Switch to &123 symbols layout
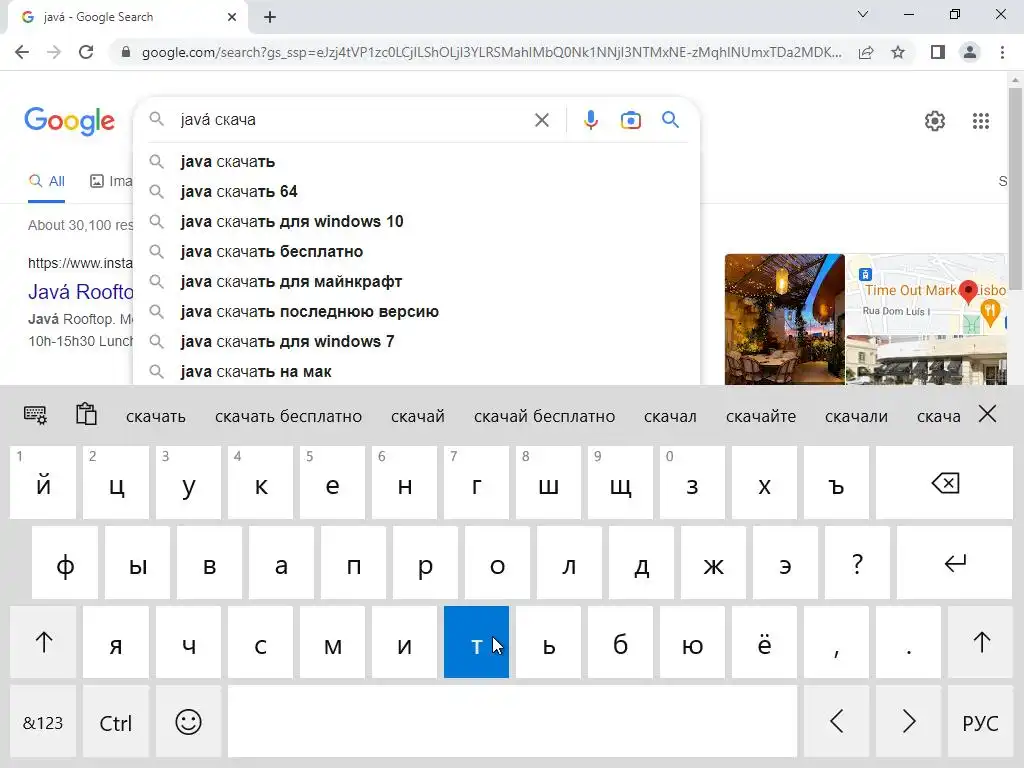The width and height of the screenshot is (1024, 768). (43, 722)
